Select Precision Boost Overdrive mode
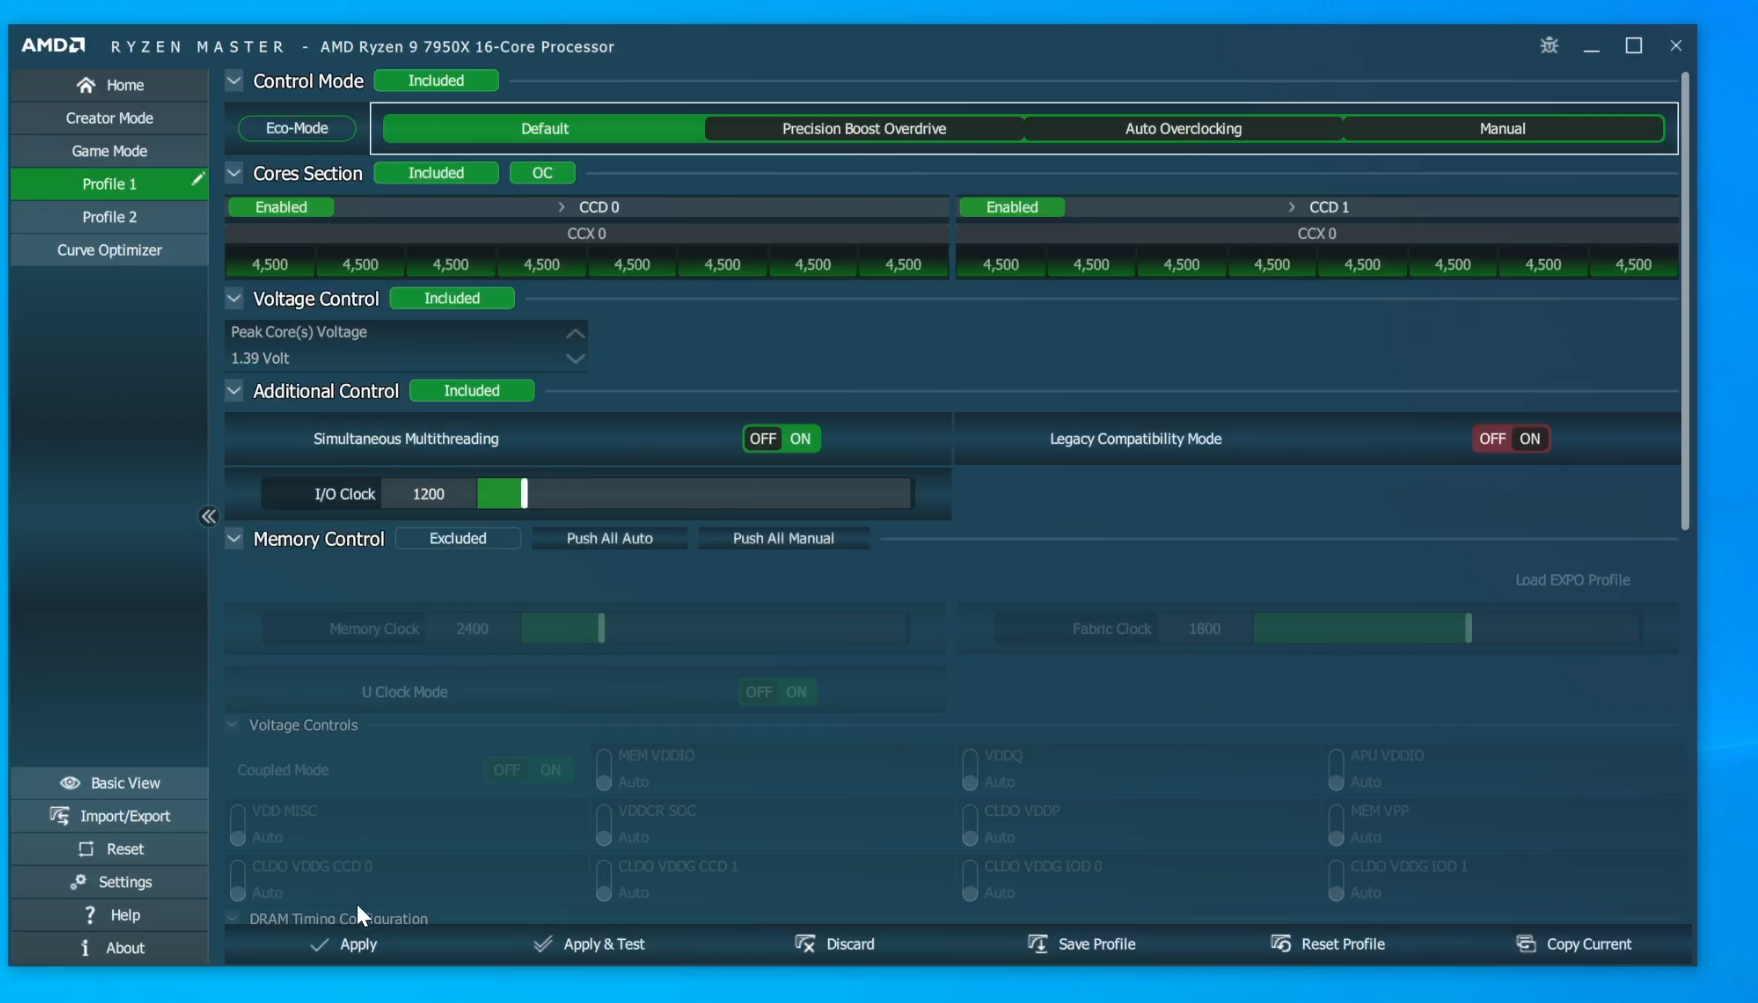 pos(864,128)
